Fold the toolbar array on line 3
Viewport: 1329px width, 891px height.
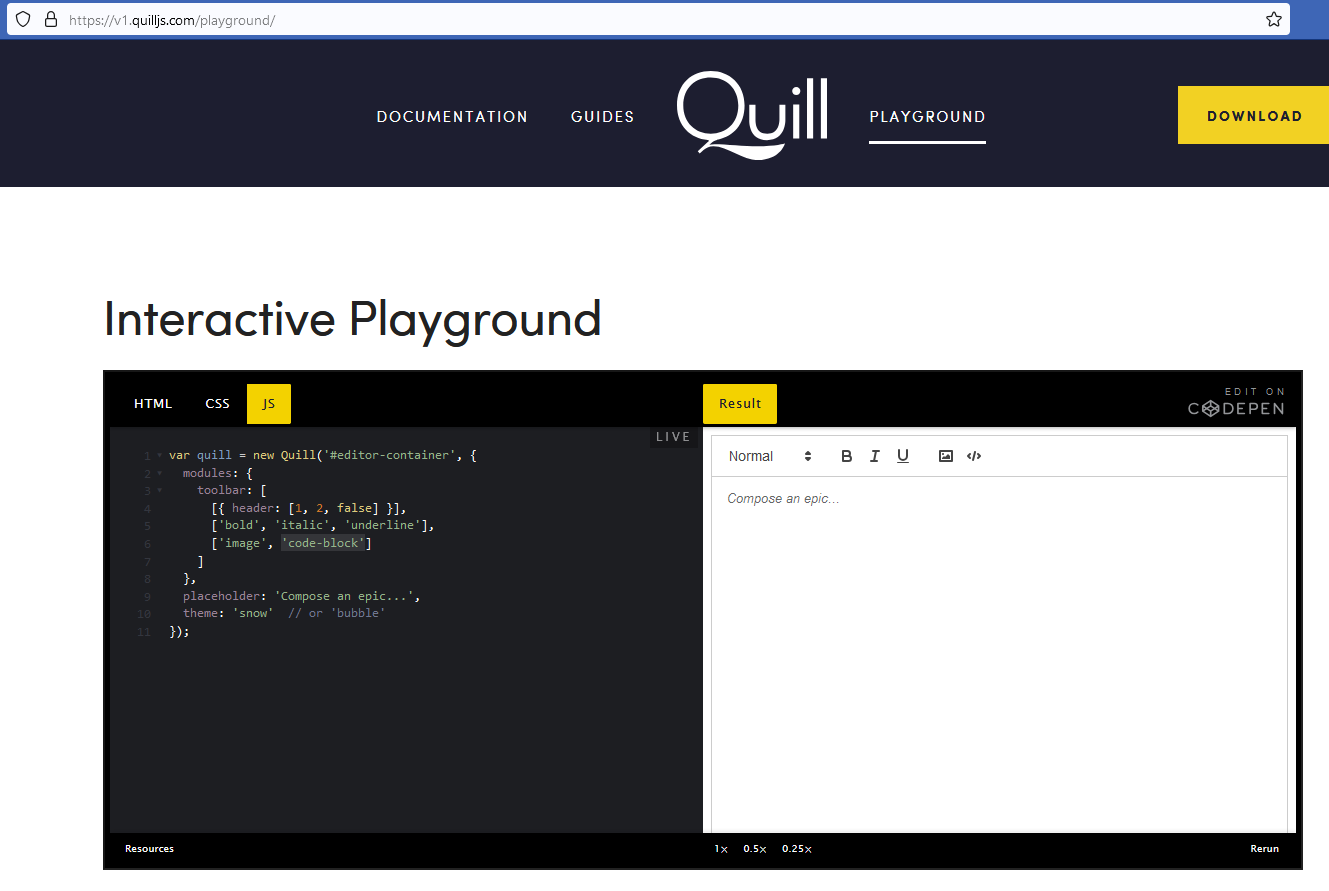pos(159,491)
